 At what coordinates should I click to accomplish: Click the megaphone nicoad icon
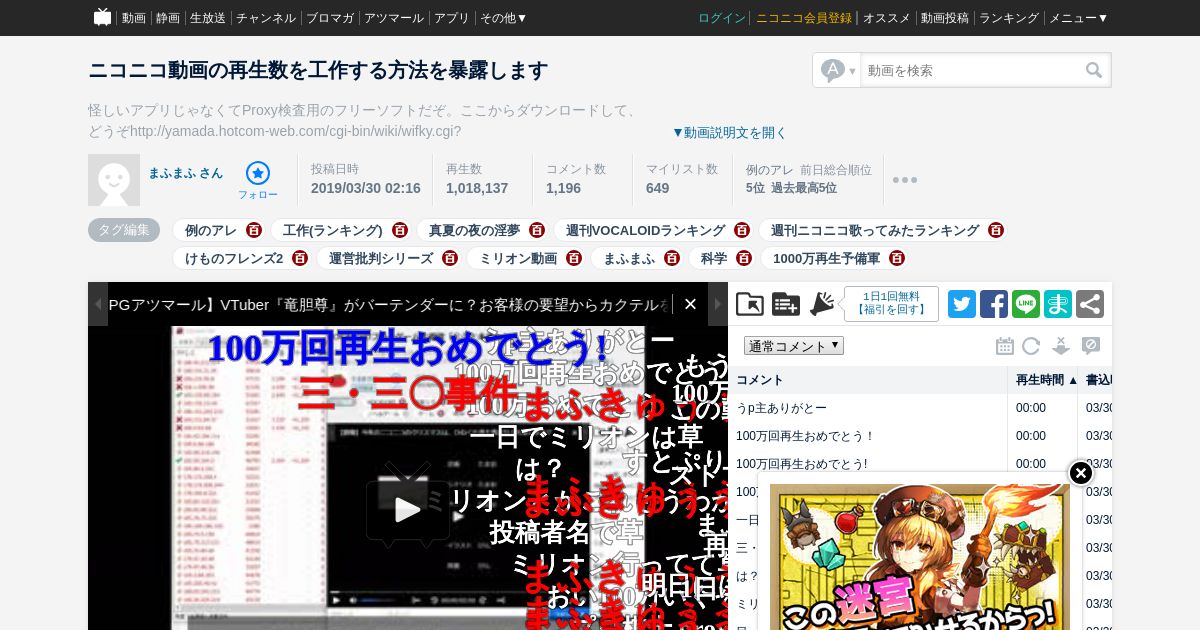coord(822,304)
